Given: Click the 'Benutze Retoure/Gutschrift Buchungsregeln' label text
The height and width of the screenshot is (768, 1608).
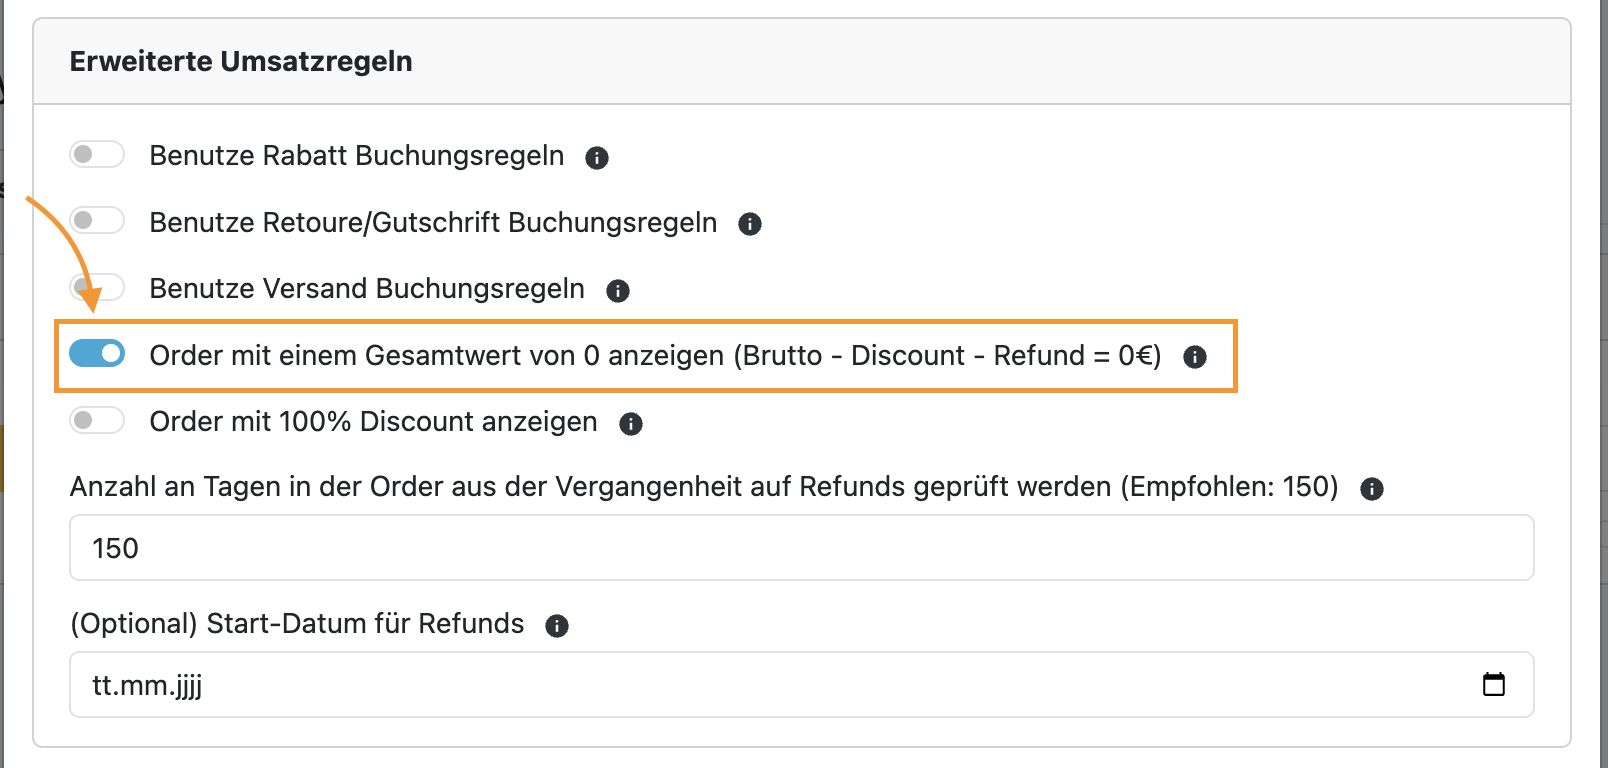Looking at the screenshot, I should point(433,222).
